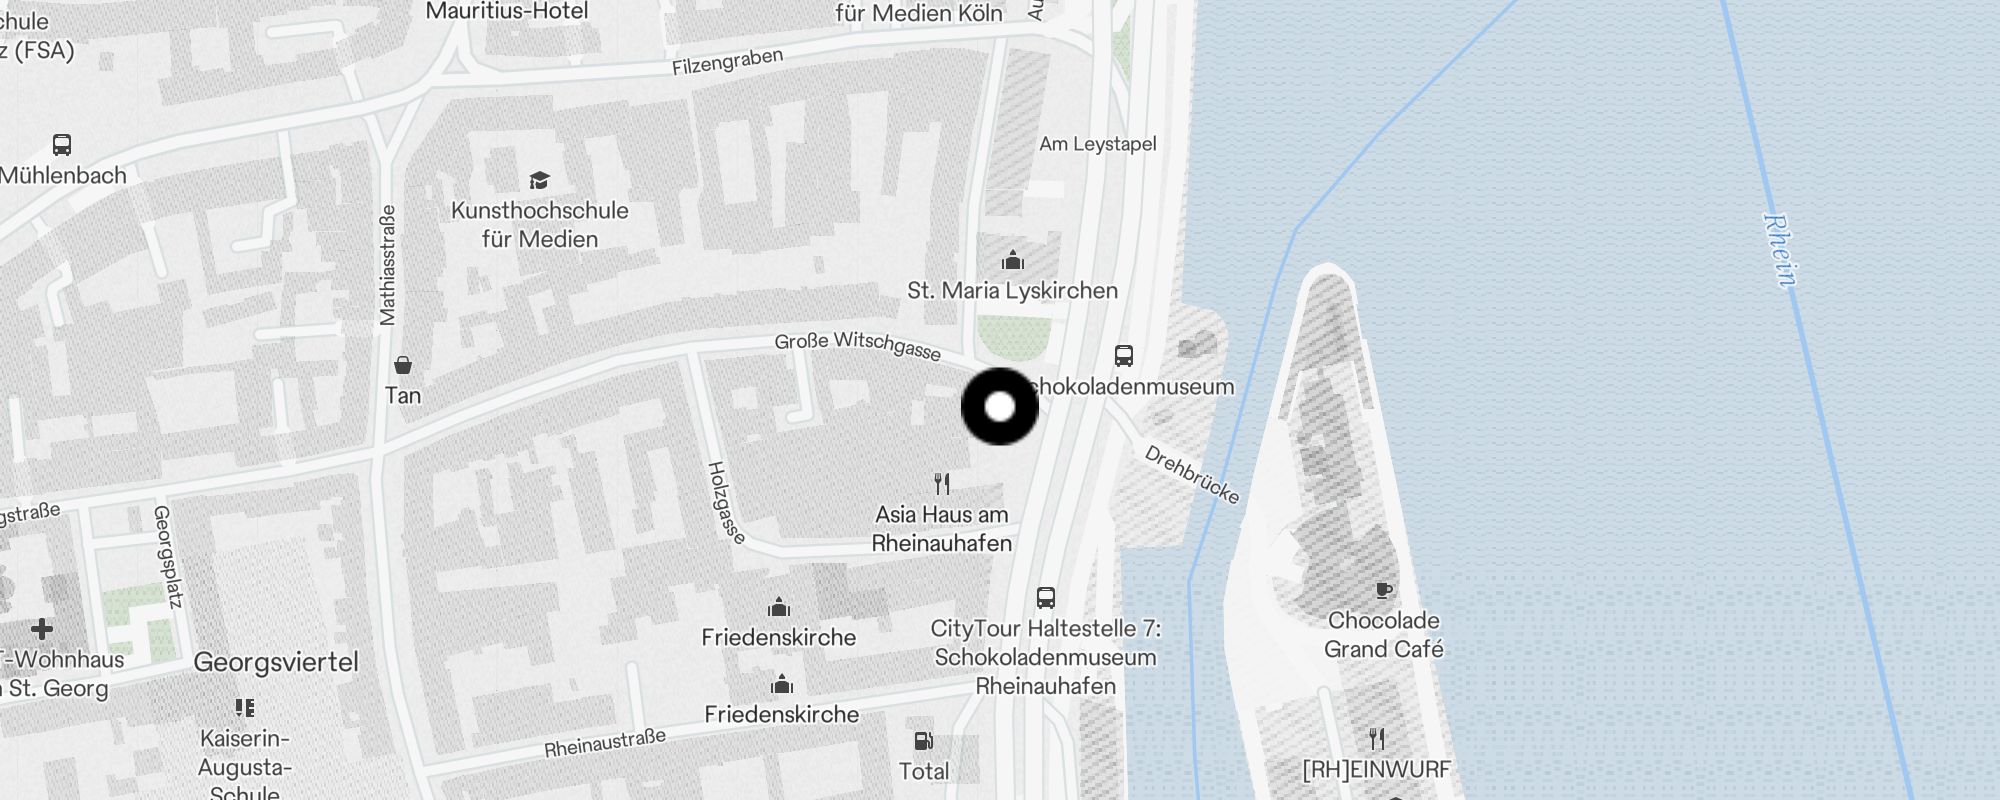The height and width of the screenshot is (800, 2000).
Task: Click the lower Friedenskirche church icon
Action: click(782, 684)
